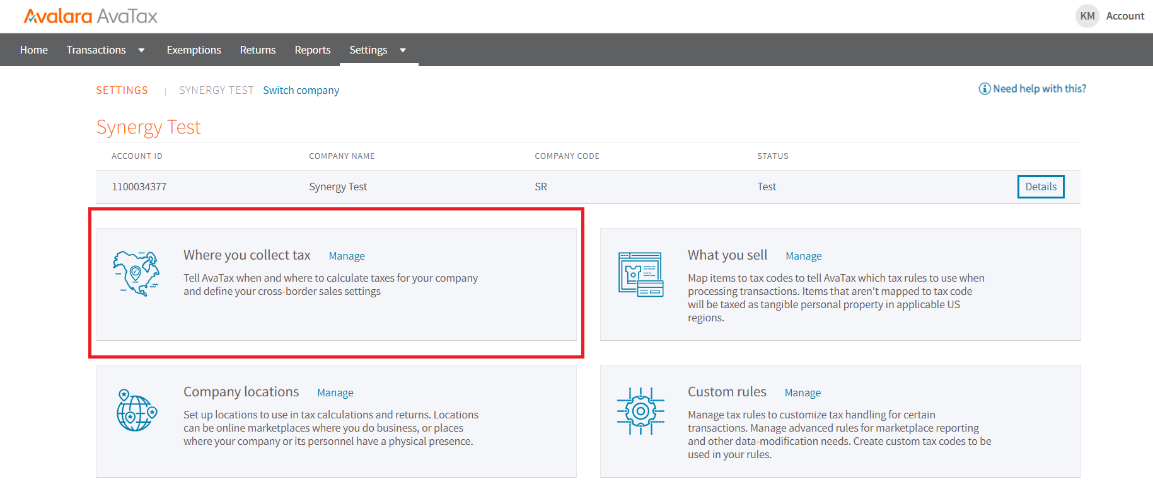Screen dimensions: 1153x494
Task: Click the Custom rules gear icon
Action: pyautogui.click(x=640, y=409)
